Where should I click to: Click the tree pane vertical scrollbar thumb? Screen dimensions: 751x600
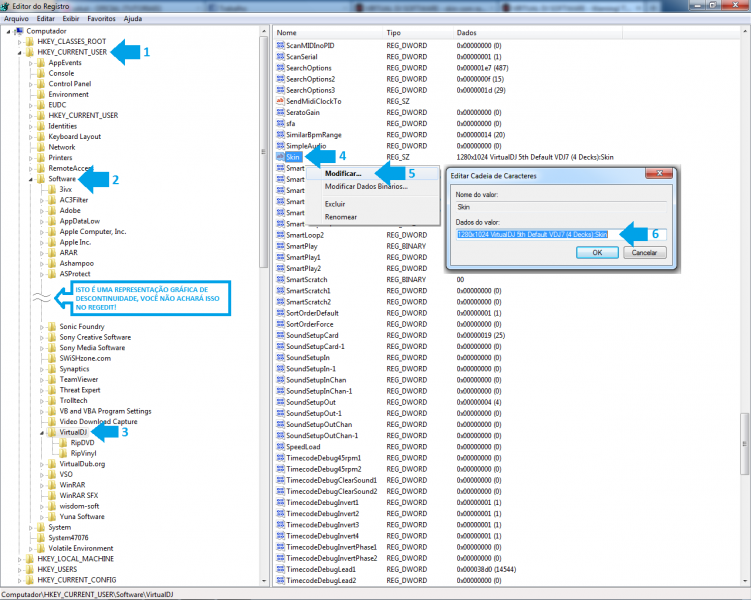[x=263, y=152]
